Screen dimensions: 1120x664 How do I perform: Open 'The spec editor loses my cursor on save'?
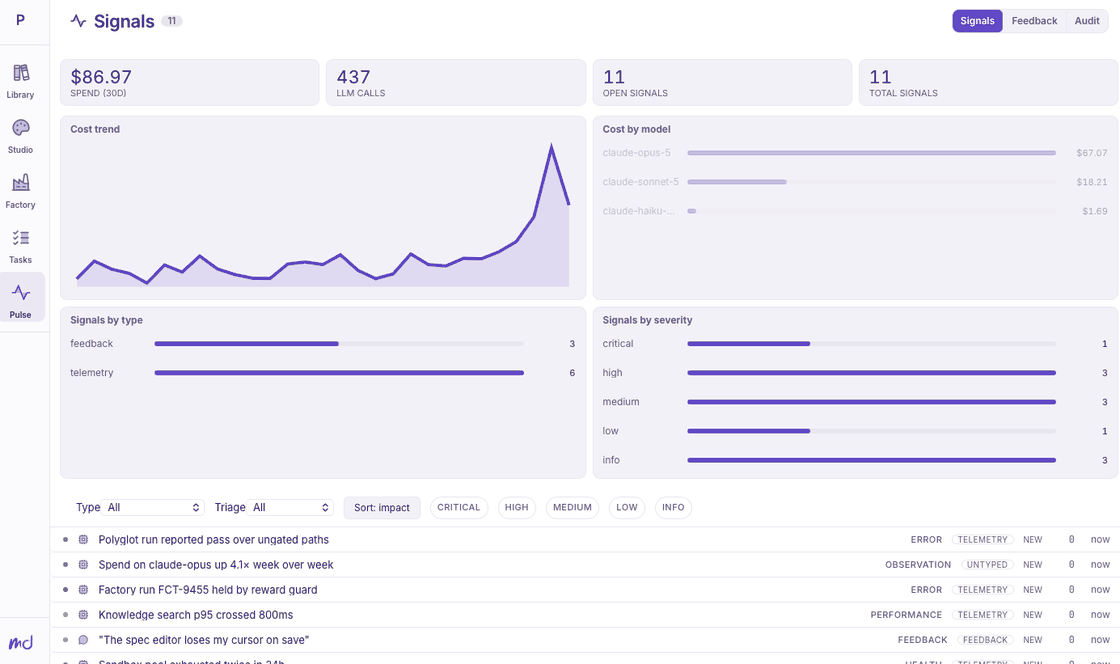click(x=204, y=640)
